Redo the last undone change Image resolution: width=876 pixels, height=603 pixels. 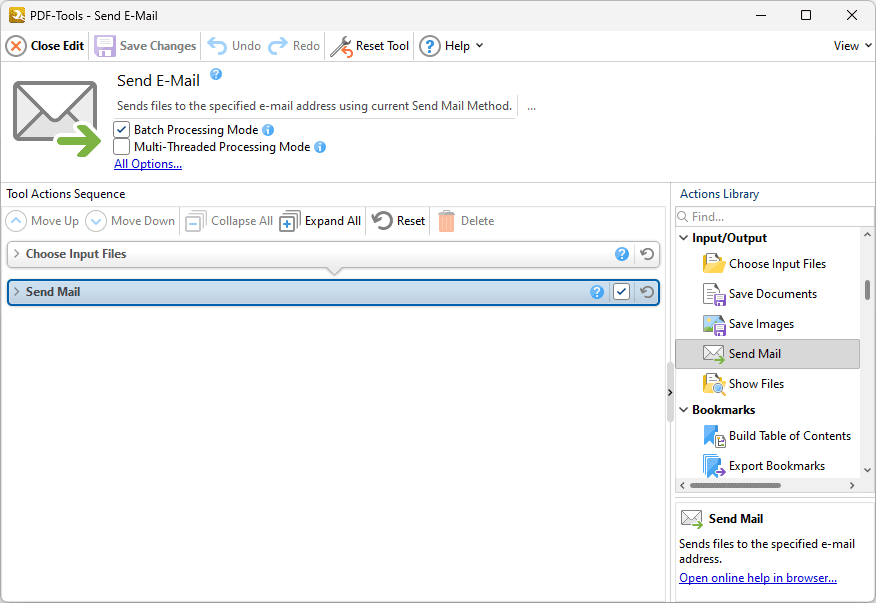[x=294, y=46]
